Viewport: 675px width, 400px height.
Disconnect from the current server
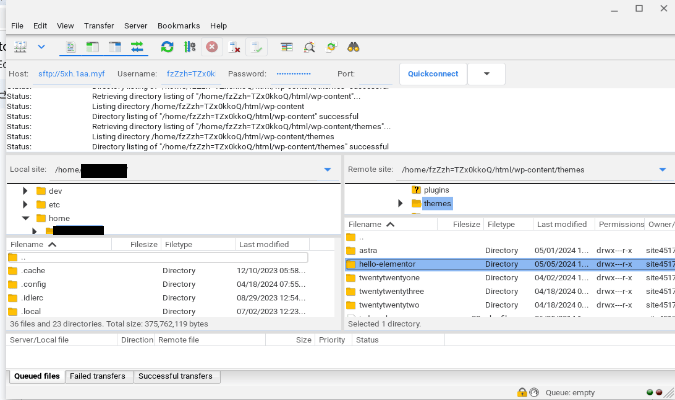(x=234, y=47)
